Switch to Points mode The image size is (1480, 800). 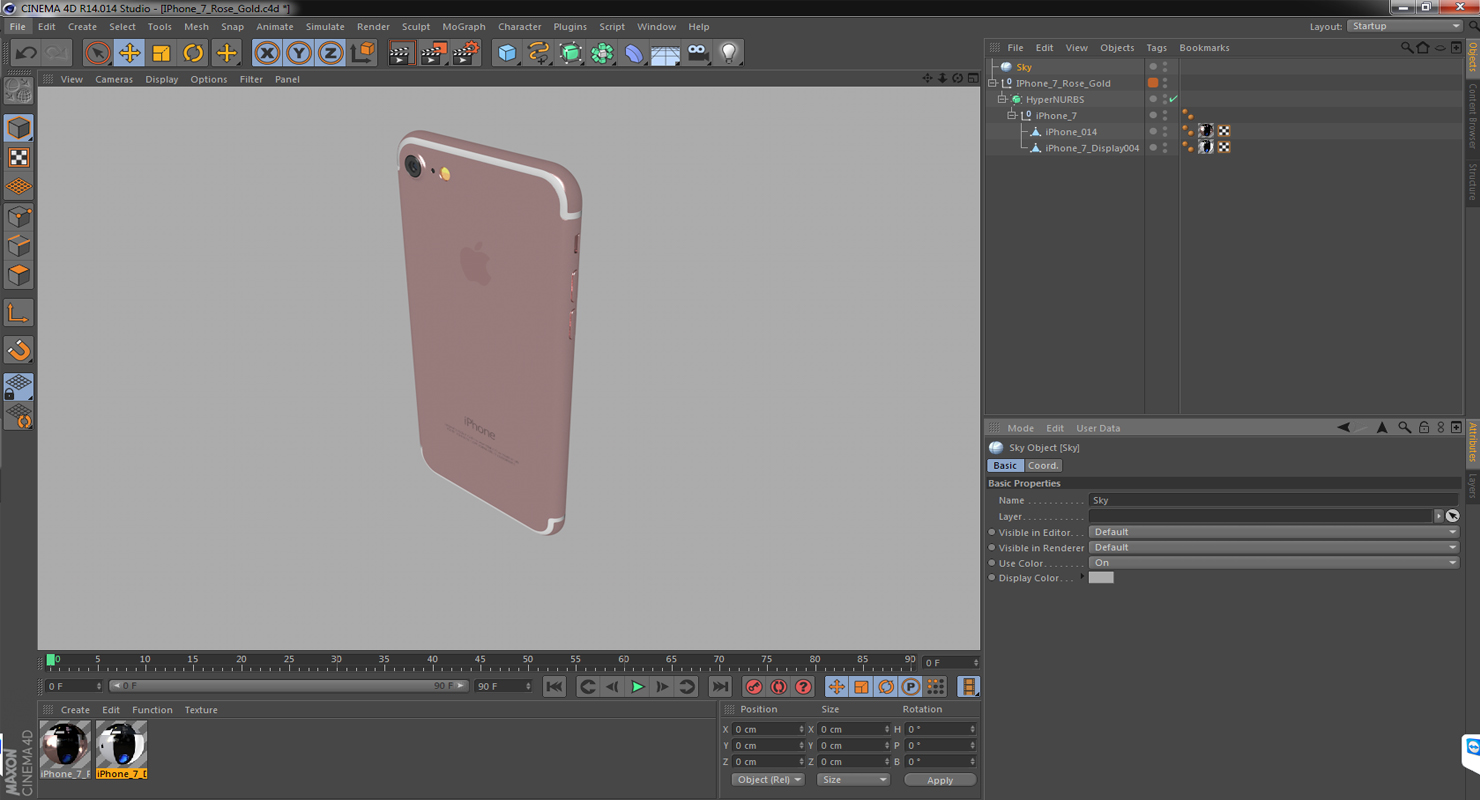[x=19, y=216]
